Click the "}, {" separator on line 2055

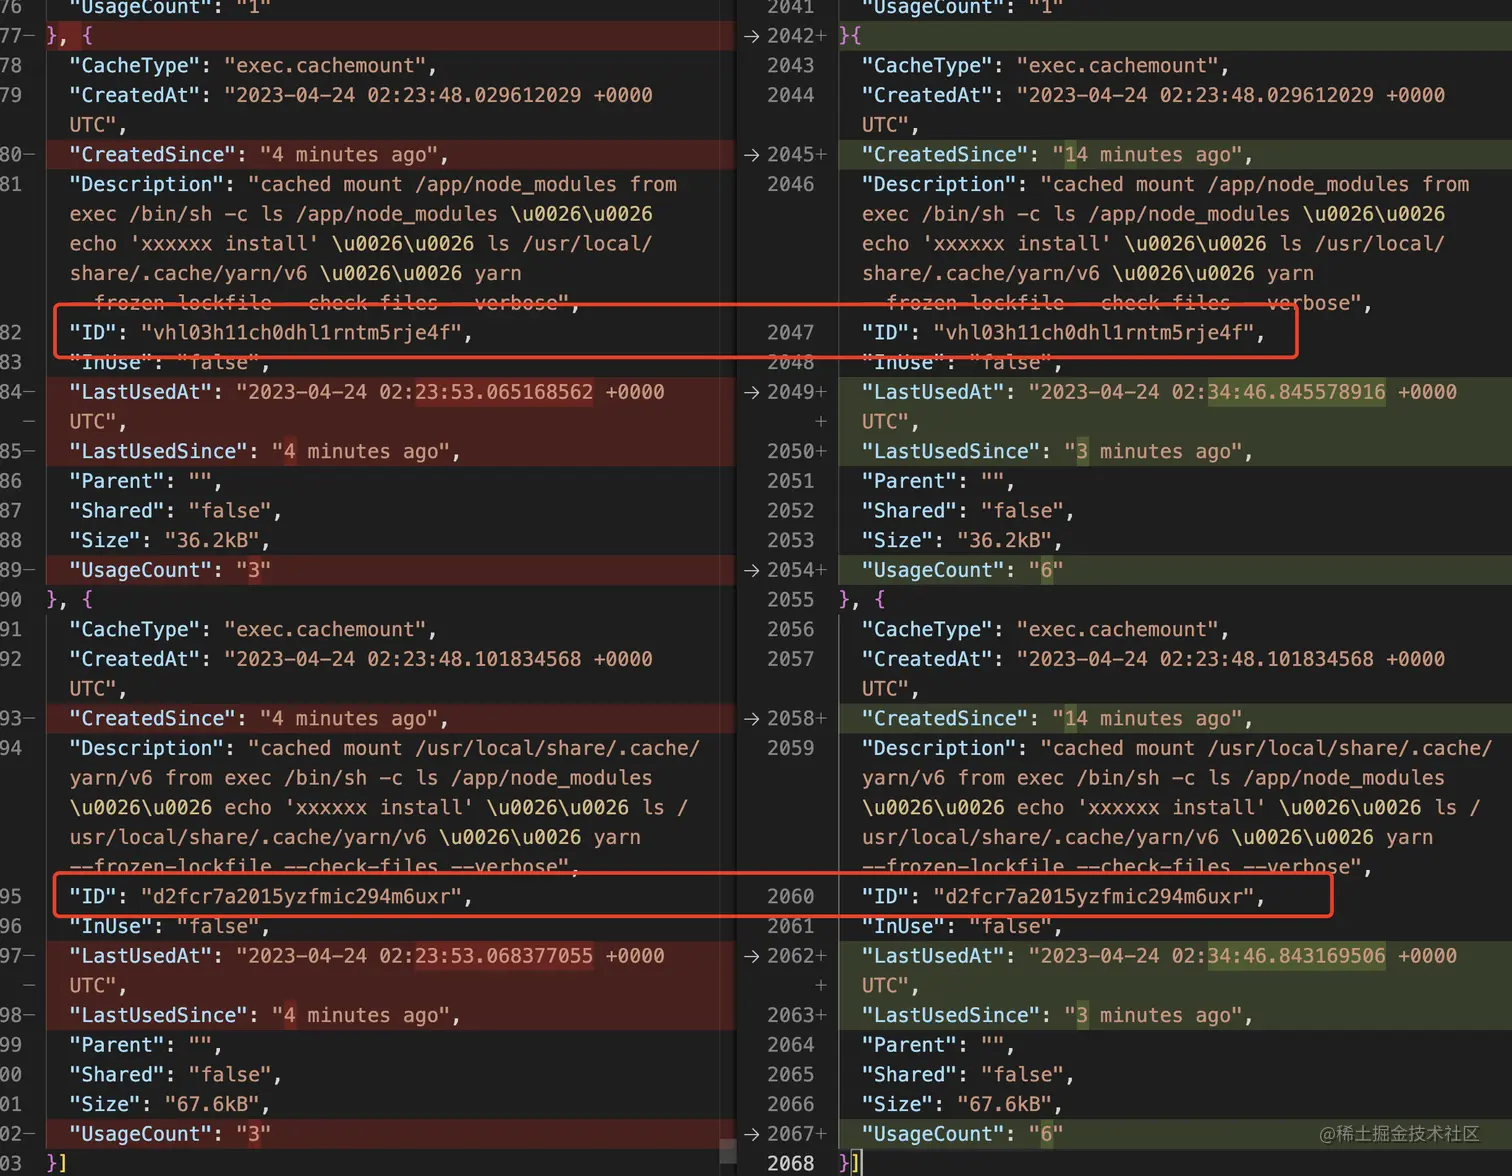pyautogui.click(x=862, y=600)
